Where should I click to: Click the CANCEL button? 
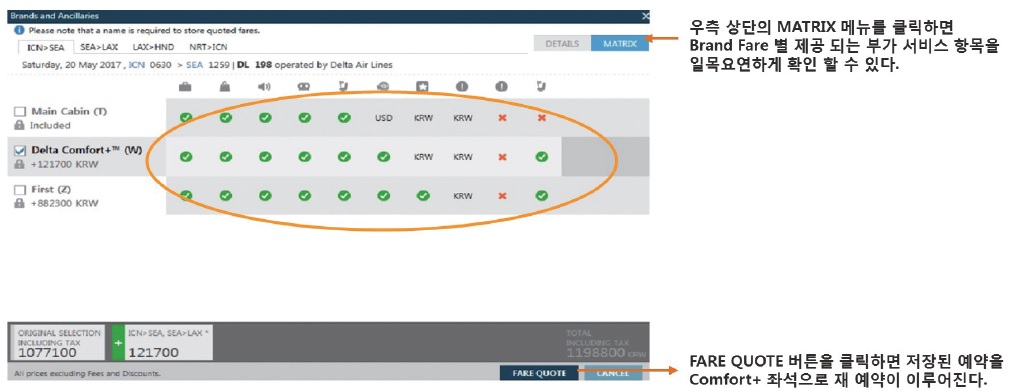point(612,373)
